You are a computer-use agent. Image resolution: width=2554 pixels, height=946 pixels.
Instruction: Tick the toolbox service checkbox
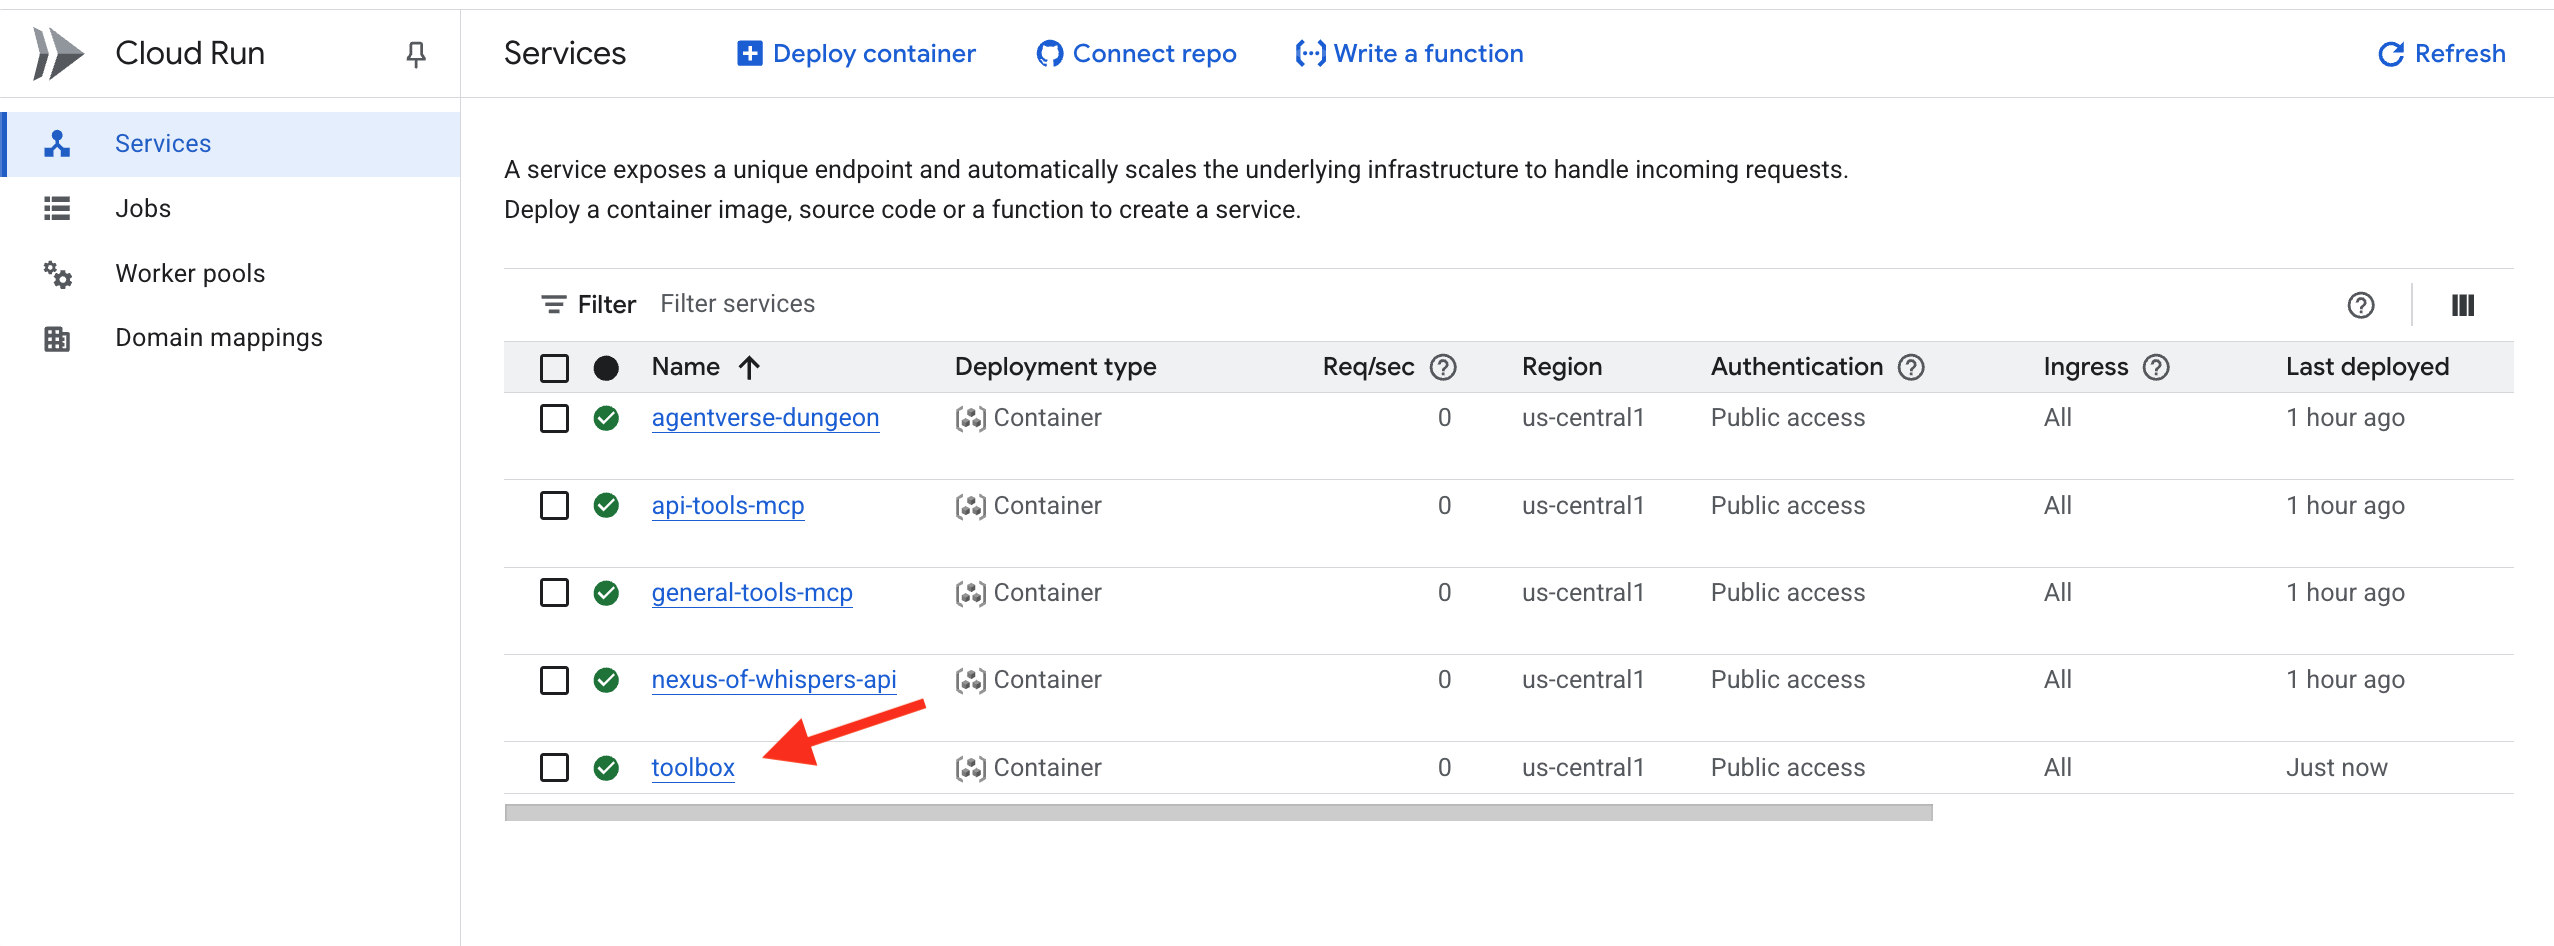[554, 767]
